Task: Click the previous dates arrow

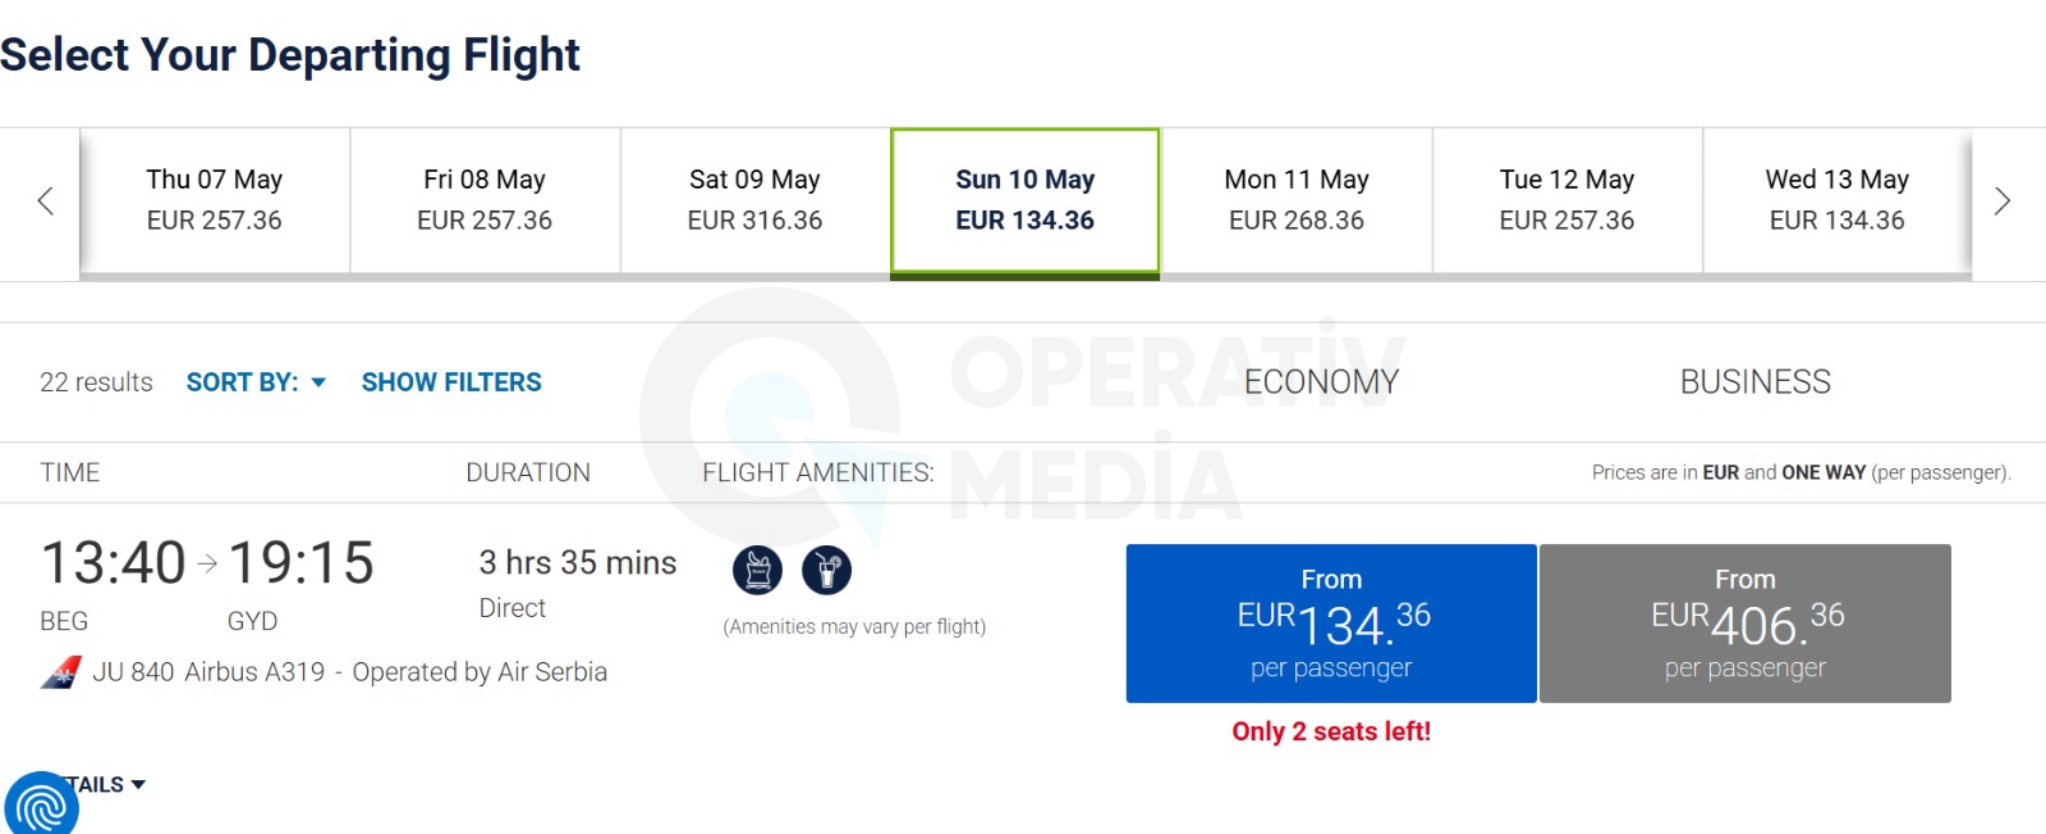Action: tap(45, 201)
